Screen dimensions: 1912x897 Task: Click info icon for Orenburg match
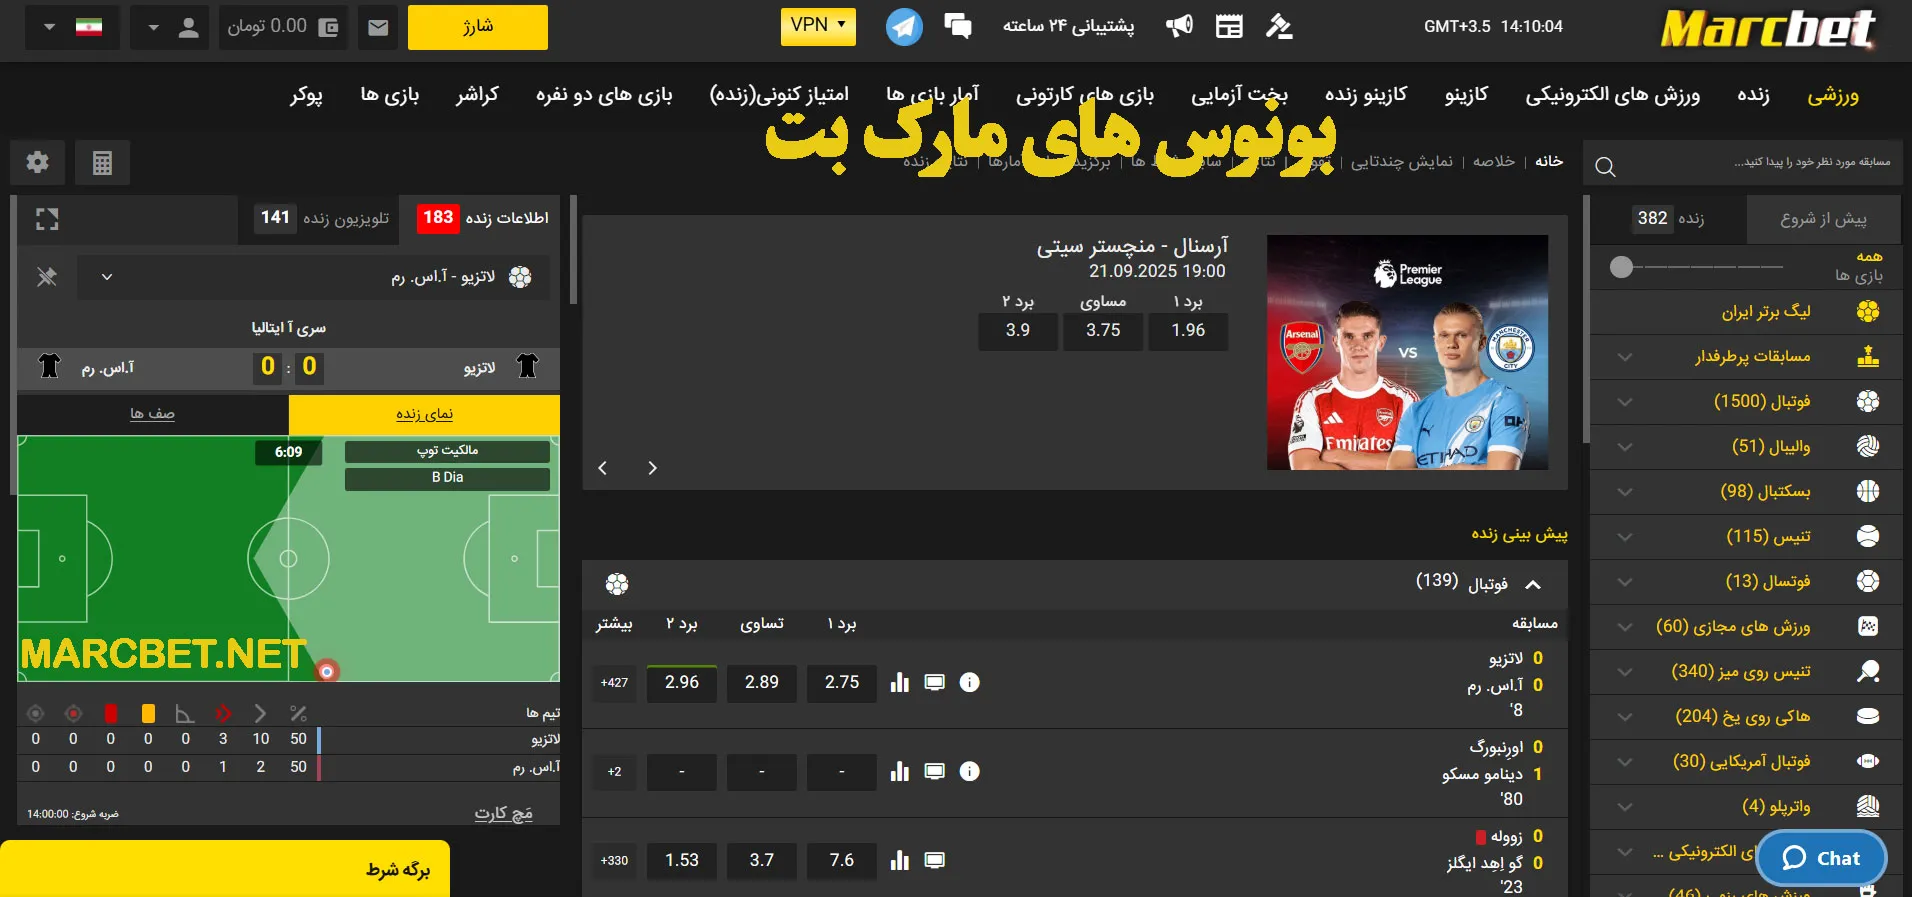click(x=969, y=771)
